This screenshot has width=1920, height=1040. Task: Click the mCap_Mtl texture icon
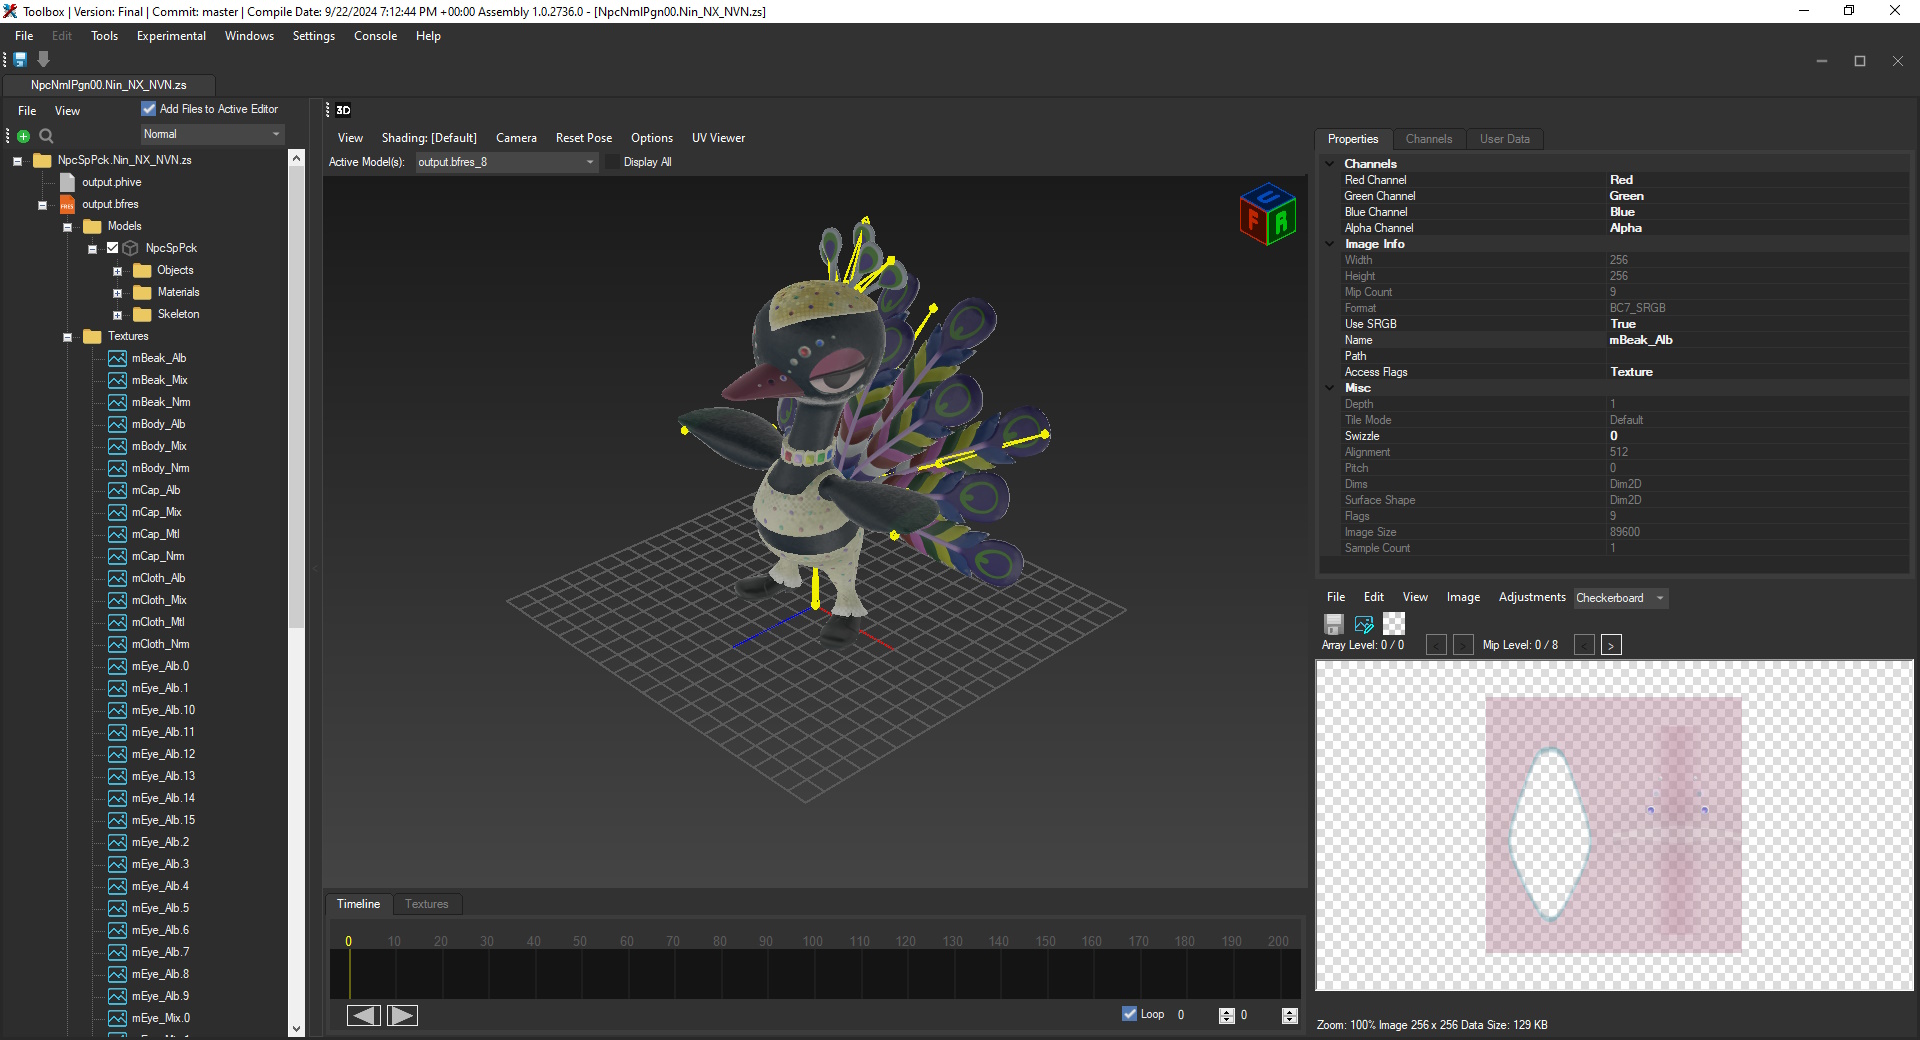tap(118, 534)
